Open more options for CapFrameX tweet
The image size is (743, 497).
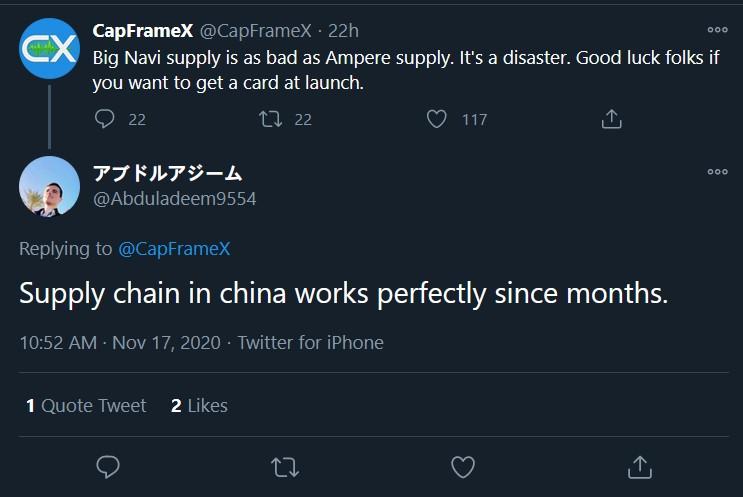pos(717,30)
